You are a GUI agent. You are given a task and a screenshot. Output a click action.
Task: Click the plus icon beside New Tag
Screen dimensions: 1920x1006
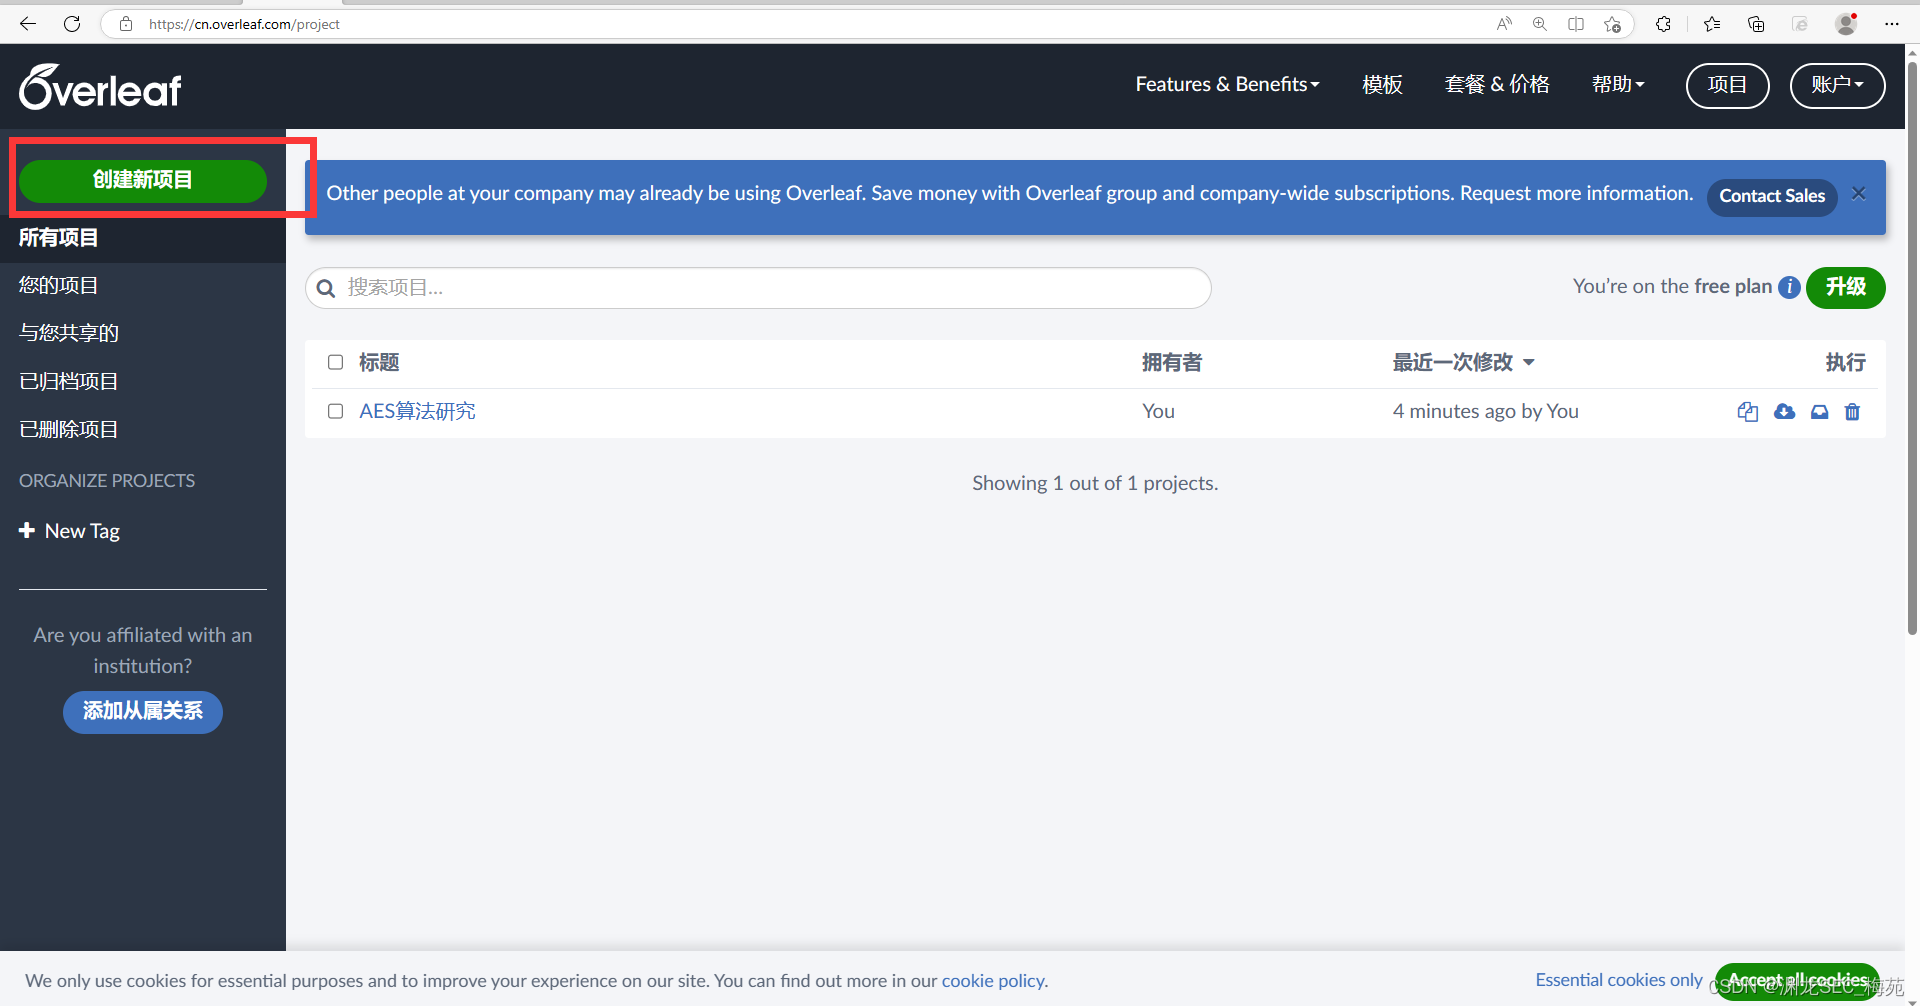click(x=27, y=530)
